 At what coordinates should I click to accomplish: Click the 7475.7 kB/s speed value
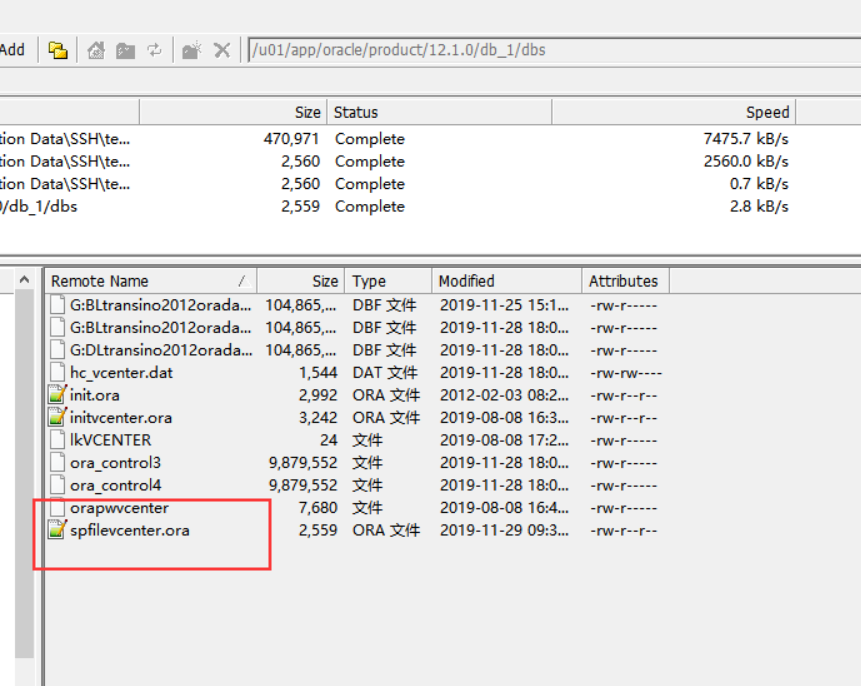click(746, 139)
